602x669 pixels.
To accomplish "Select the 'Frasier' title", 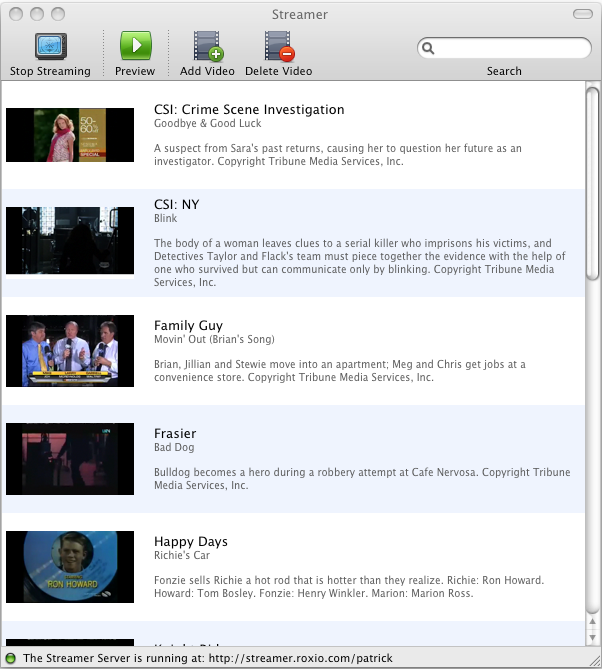I will [175, 433].
